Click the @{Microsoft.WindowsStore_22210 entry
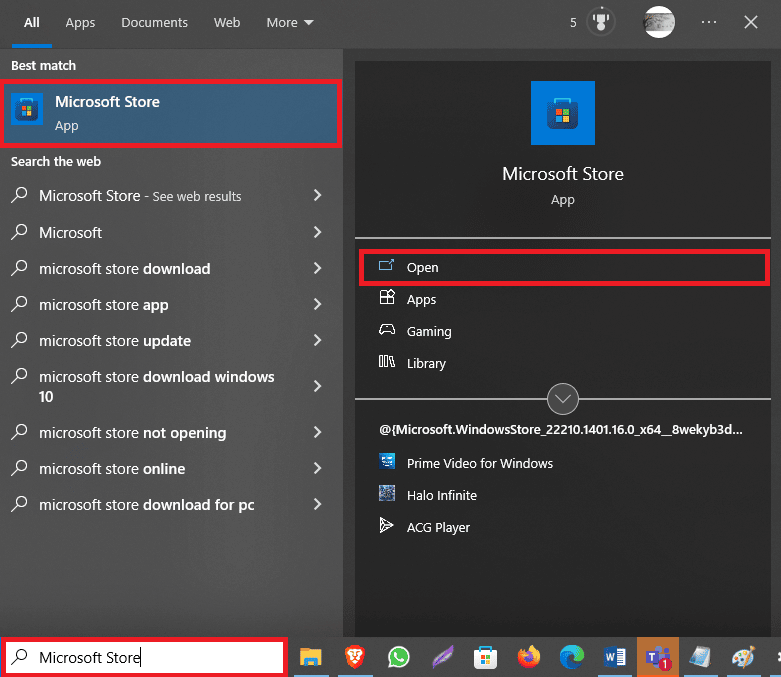Screen dimensions: 781x677 [x=560, y=429]
